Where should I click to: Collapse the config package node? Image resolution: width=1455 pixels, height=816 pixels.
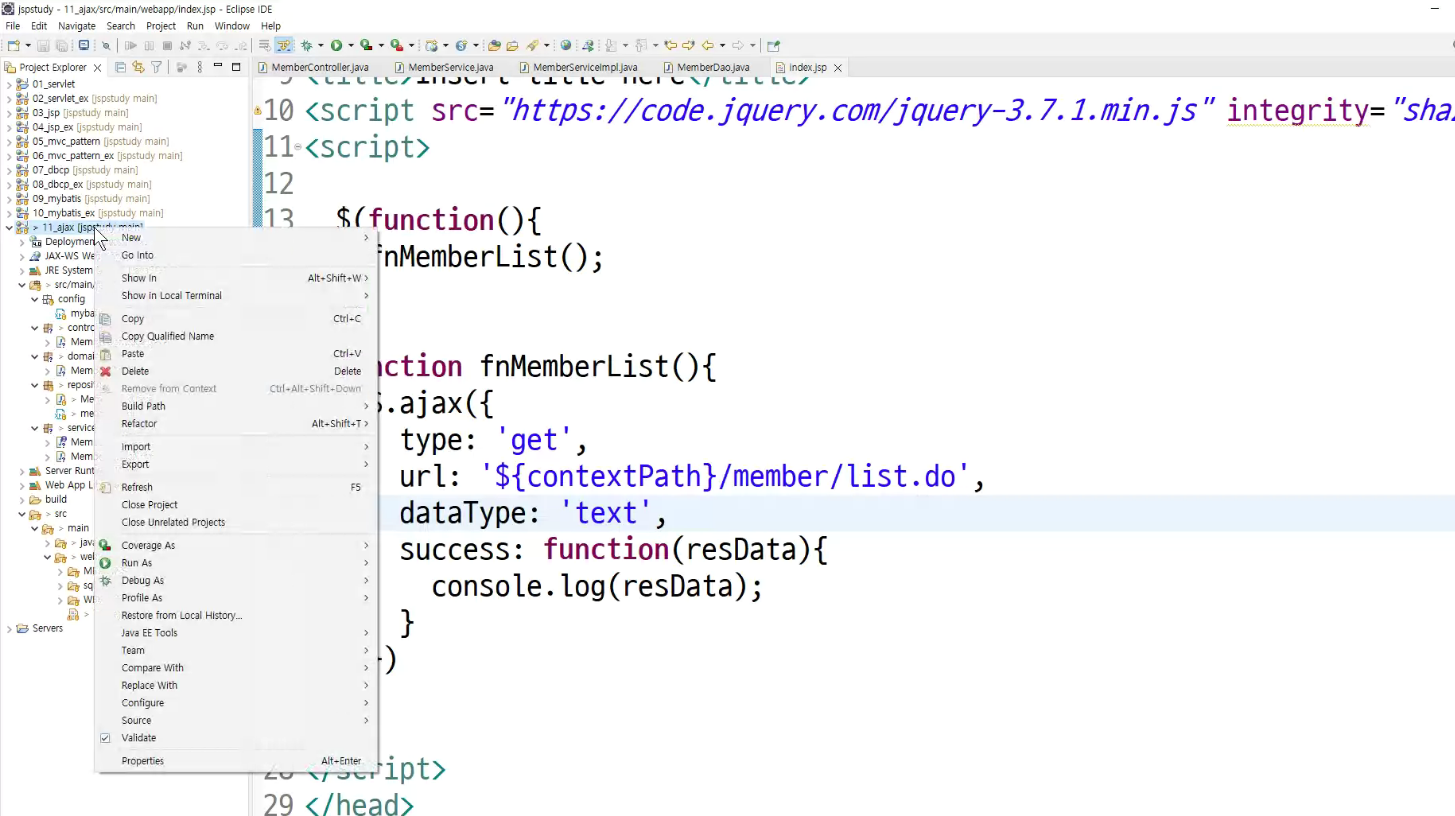[x=33, y=299]
